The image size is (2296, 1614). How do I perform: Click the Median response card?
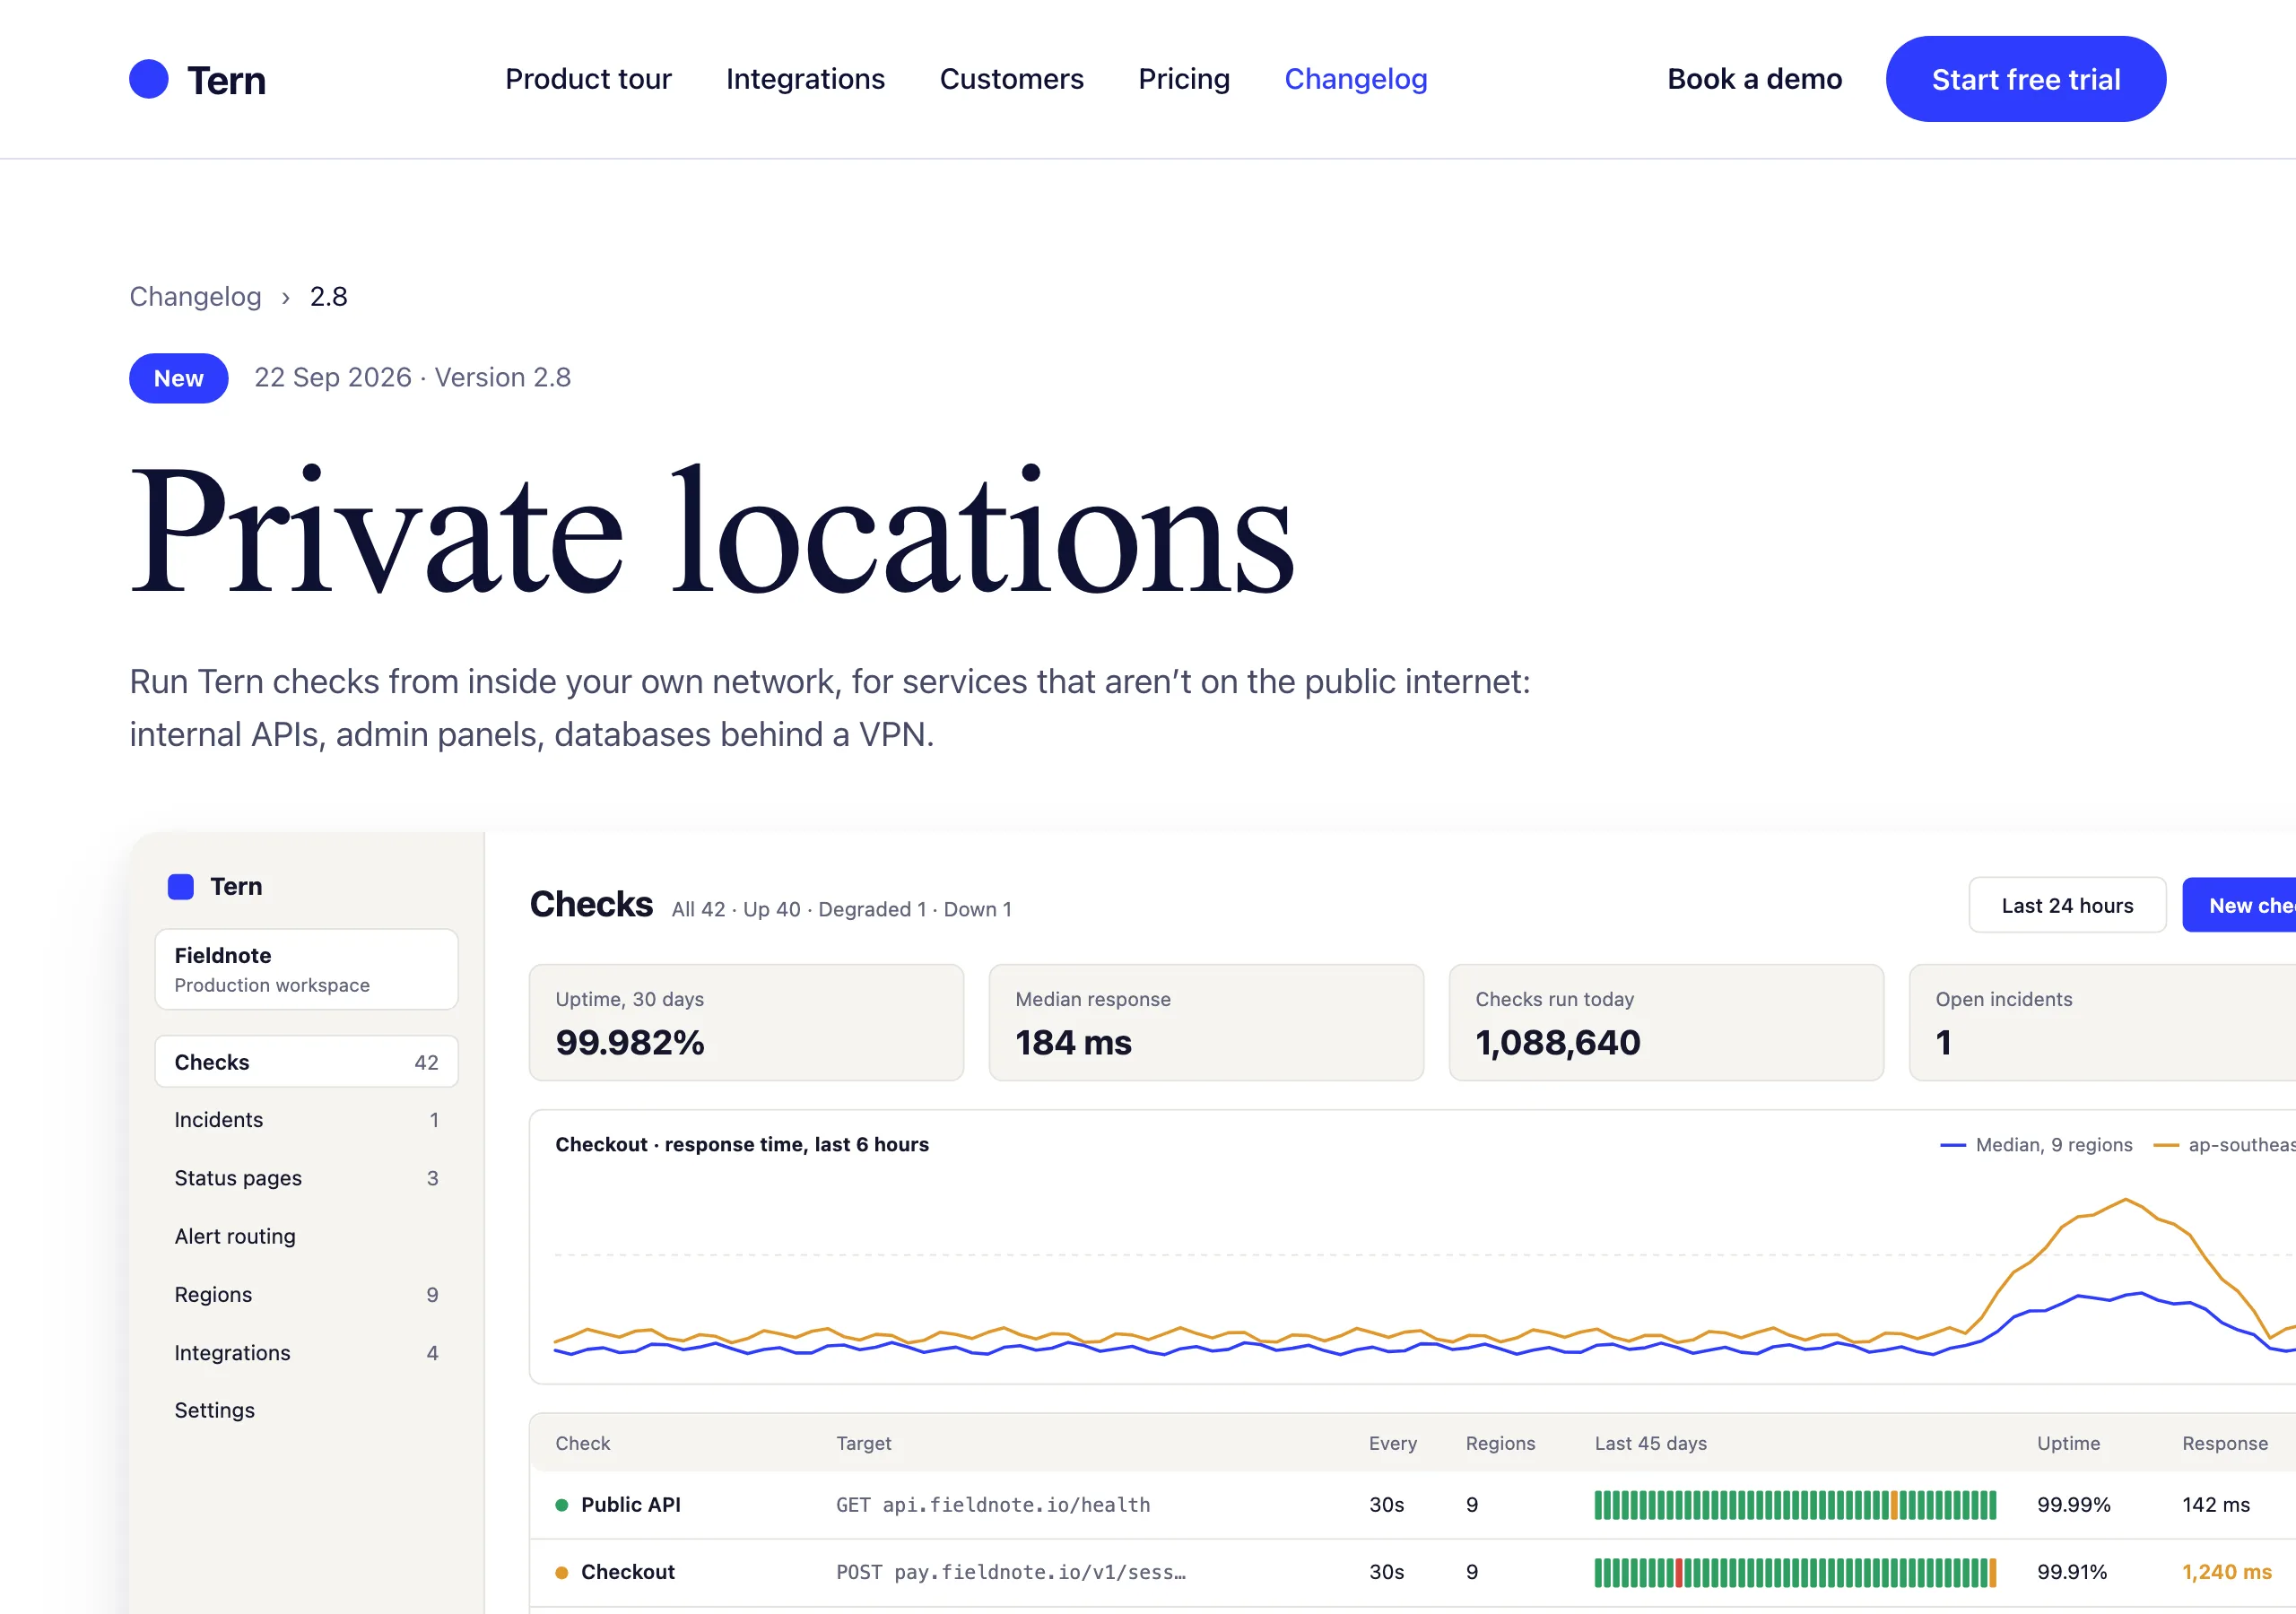[1206, 1022]
